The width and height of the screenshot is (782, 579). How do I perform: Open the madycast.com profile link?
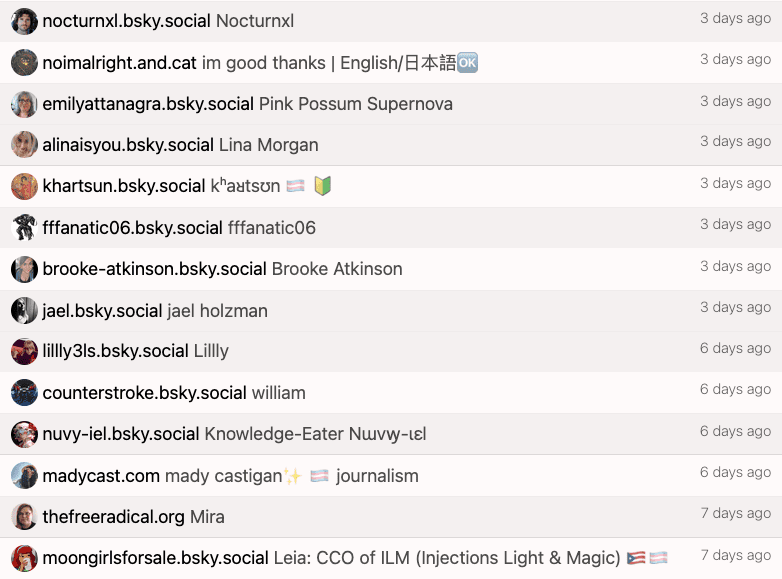click(x=101, y=476)
